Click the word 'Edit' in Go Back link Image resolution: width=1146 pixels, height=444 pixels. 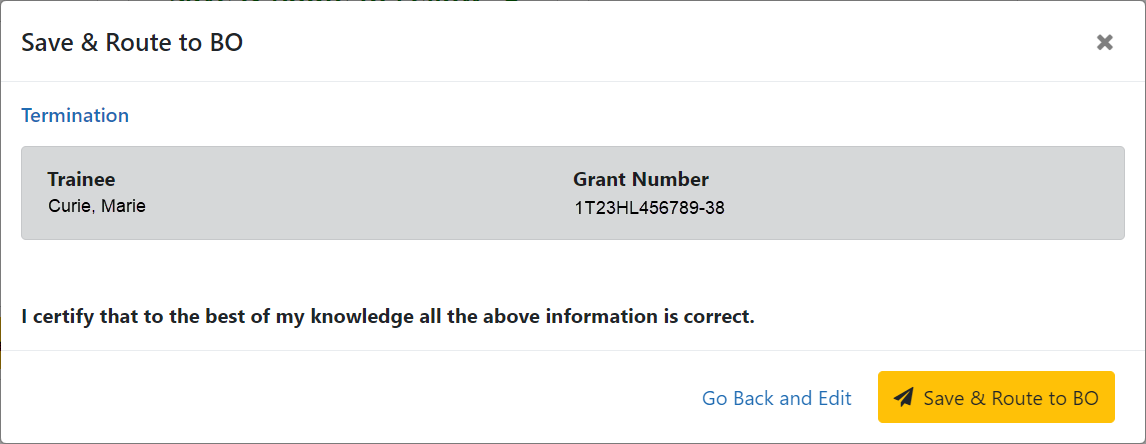click(x=834, y=398)
